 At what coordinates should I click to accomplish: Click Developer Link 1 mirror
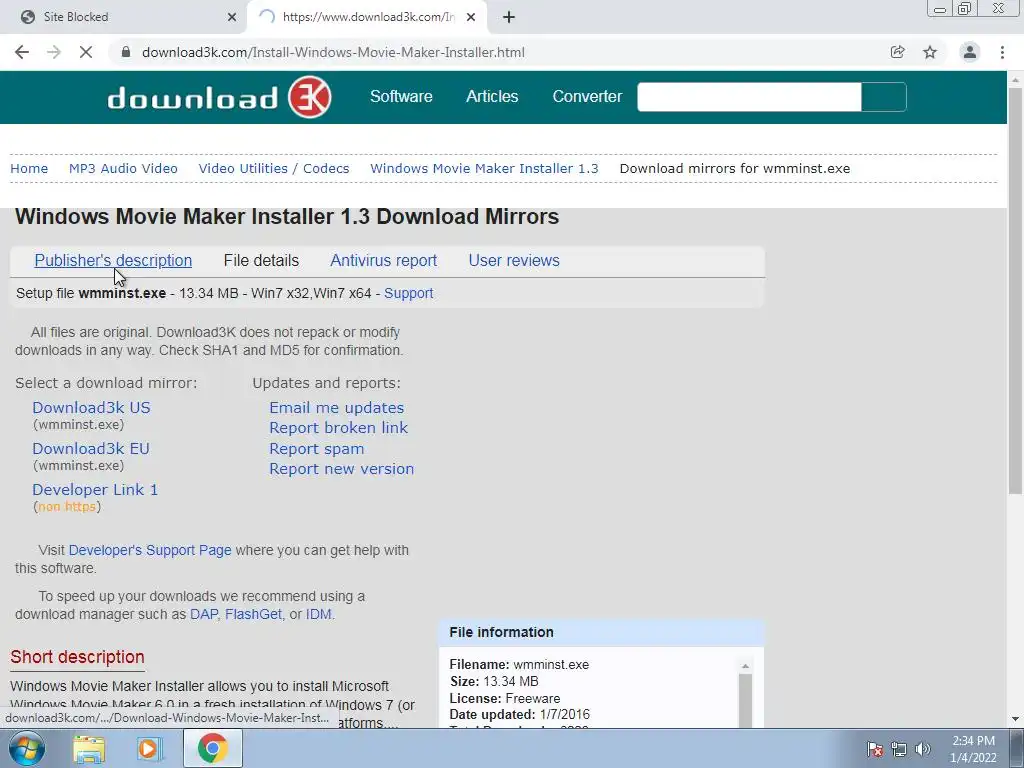click(95, 490)
